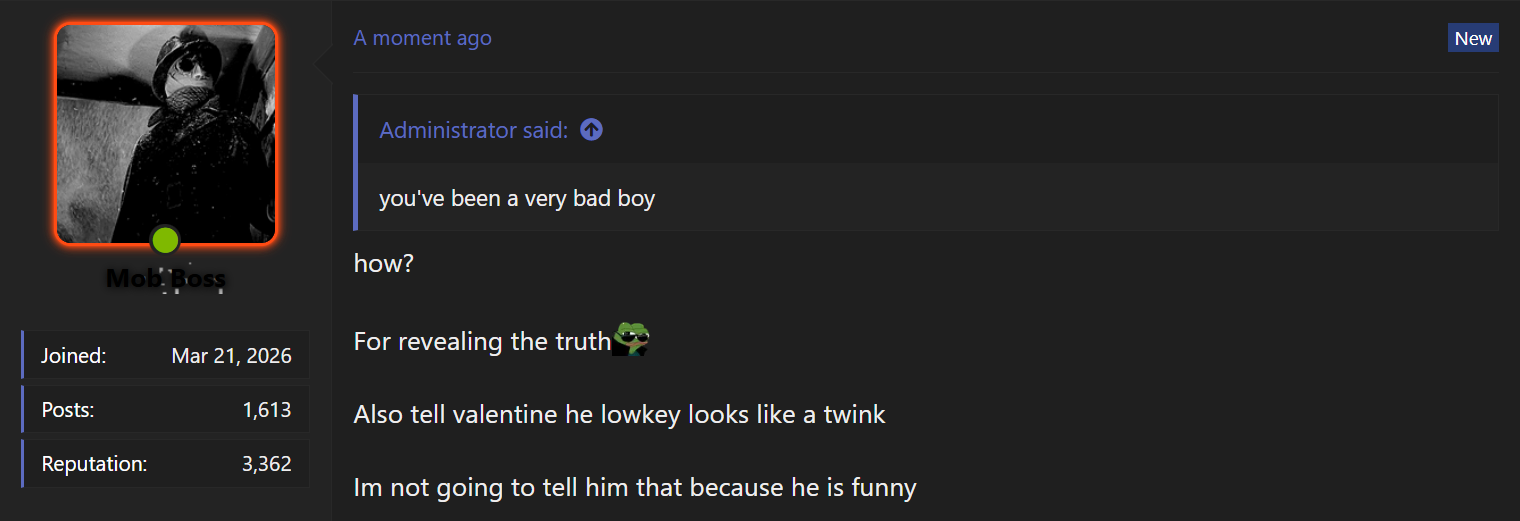Click the quoted text 'you've been a very bad boy'

point(517,198)
